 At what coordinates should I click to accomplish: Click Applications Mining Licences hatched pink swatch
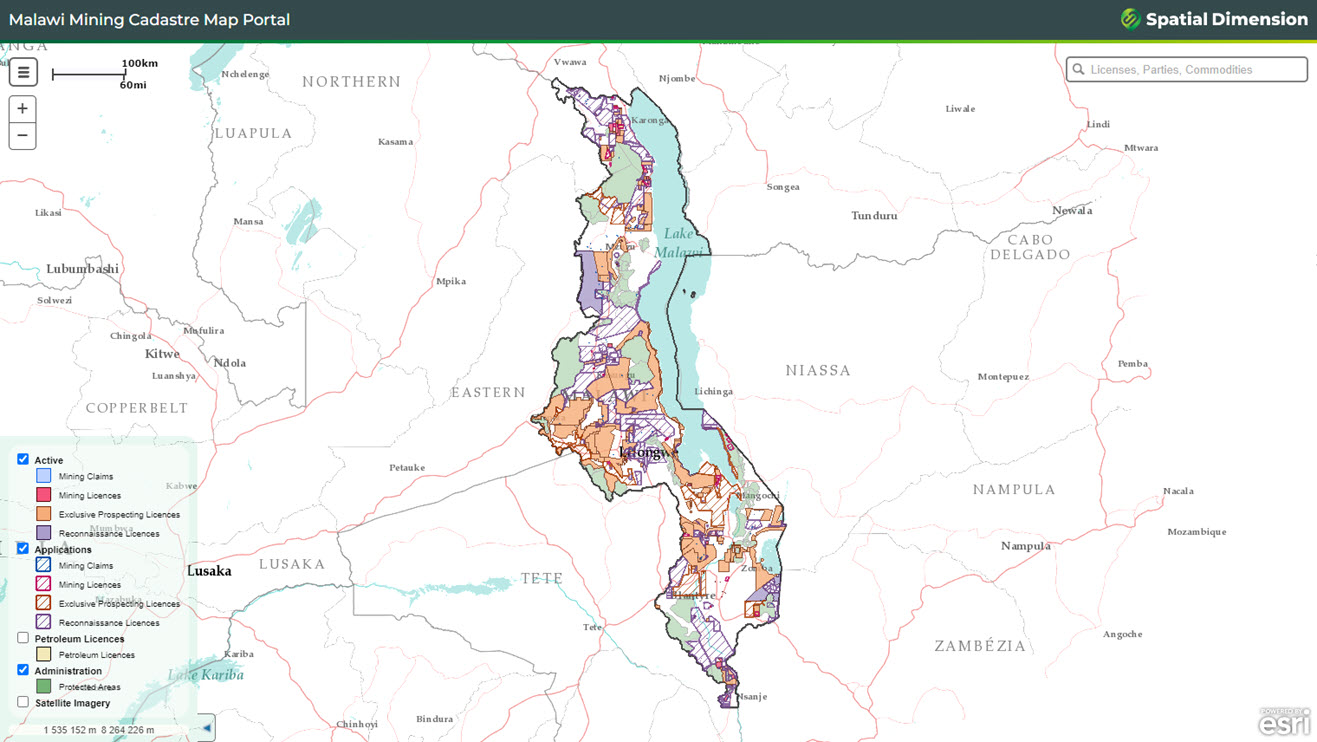coord(43,584)
